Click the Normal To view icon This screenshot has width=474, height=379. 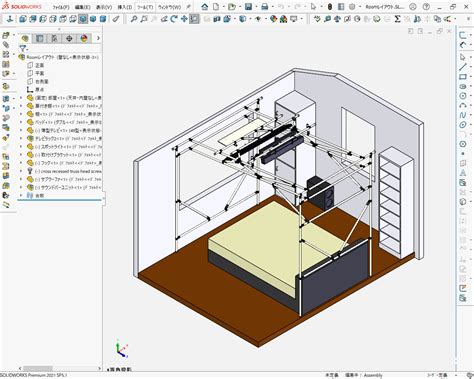(10, 19)
